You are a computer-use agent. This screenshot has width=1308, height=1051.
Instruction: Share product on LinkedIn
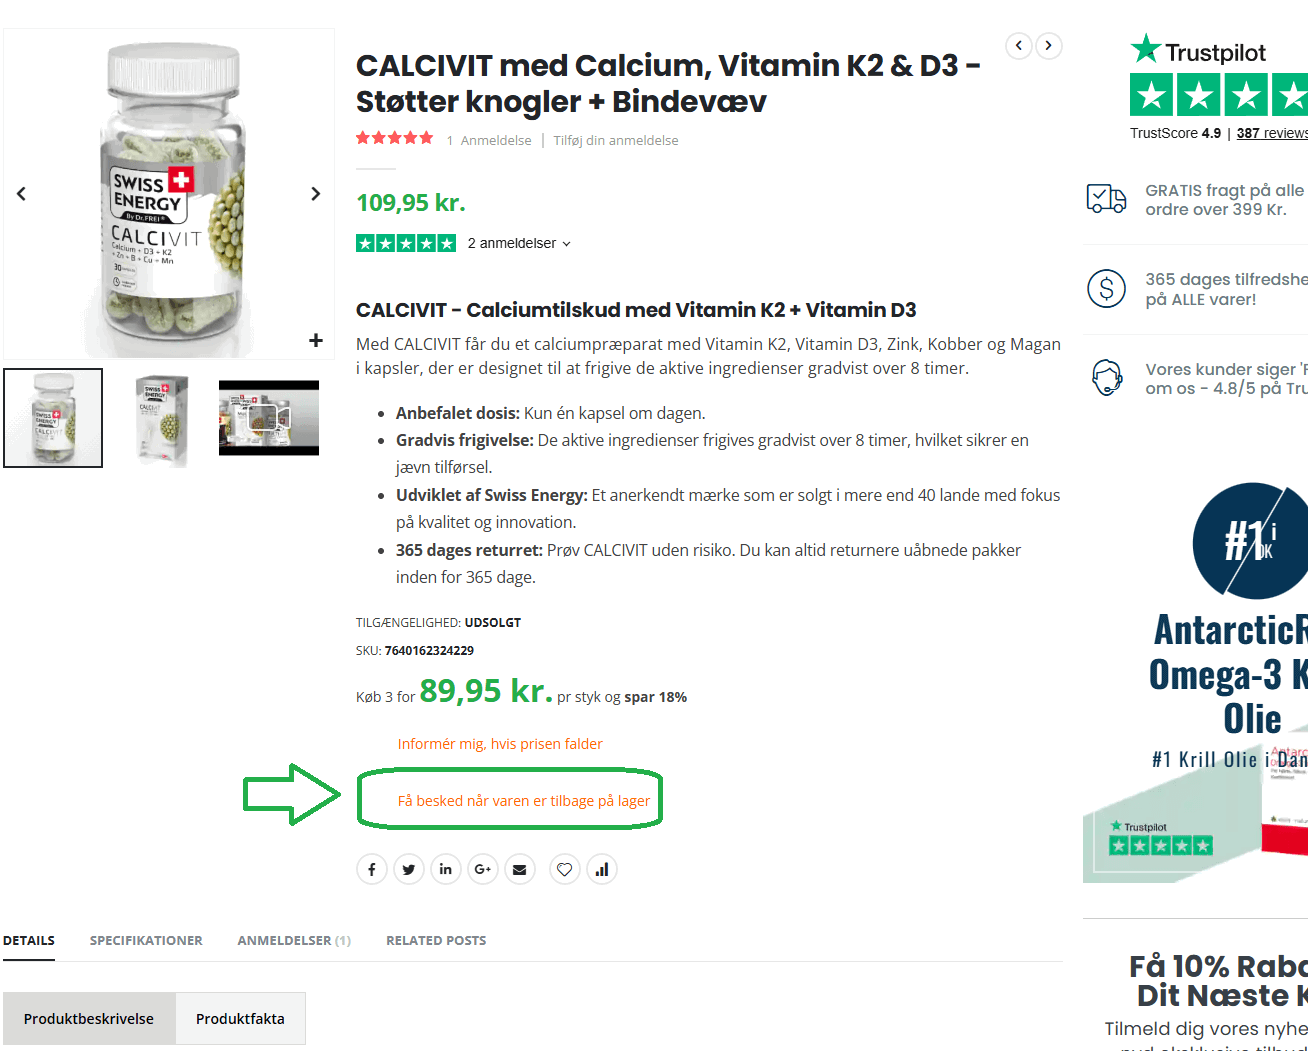[446, 870]
